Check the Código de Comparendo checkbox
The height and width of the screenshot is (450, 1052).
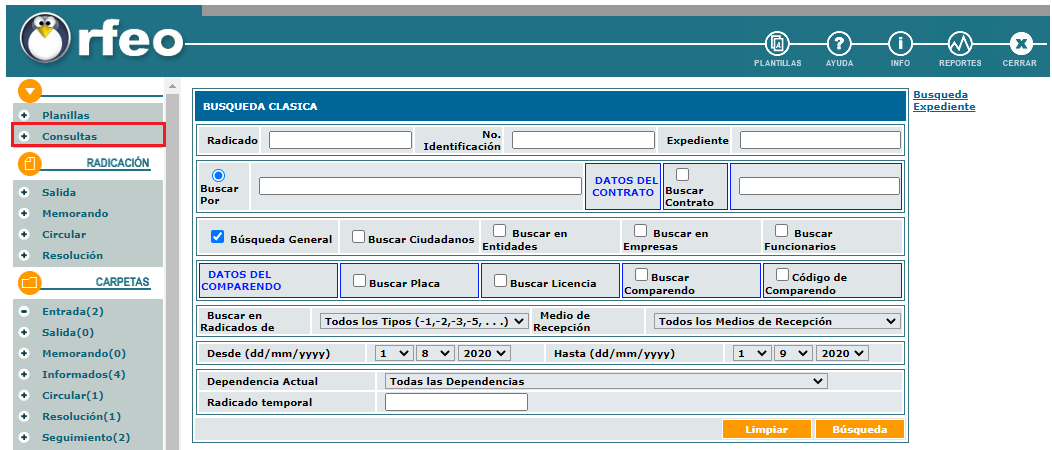[782, 274]
